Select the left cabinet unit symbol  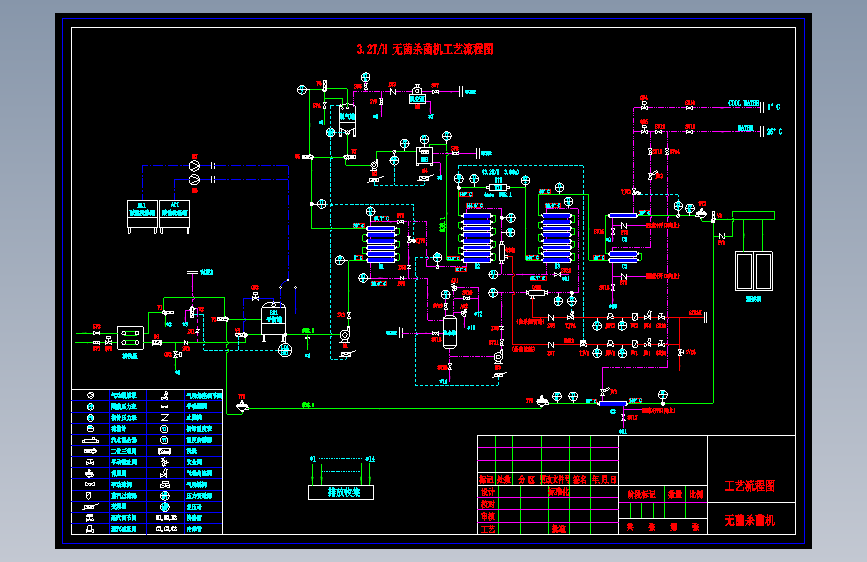tap(142, 216)
